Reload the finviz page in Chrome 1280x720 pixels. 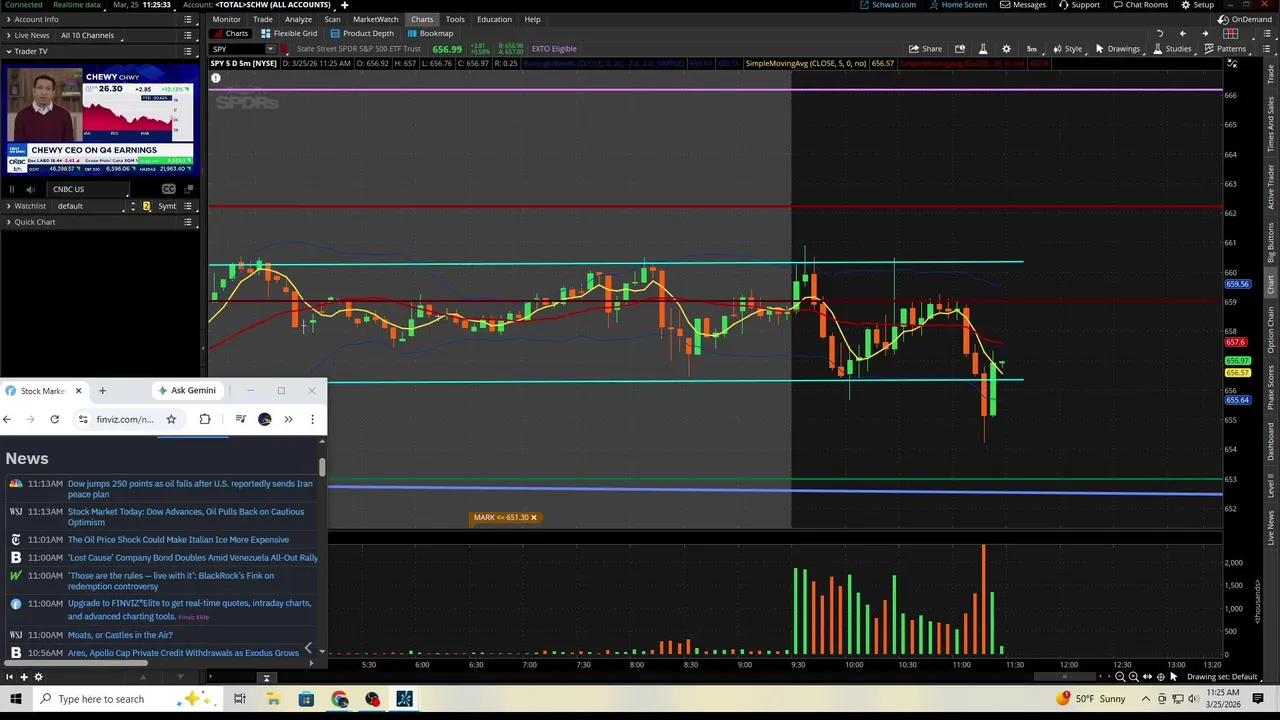tap(54, 419)
